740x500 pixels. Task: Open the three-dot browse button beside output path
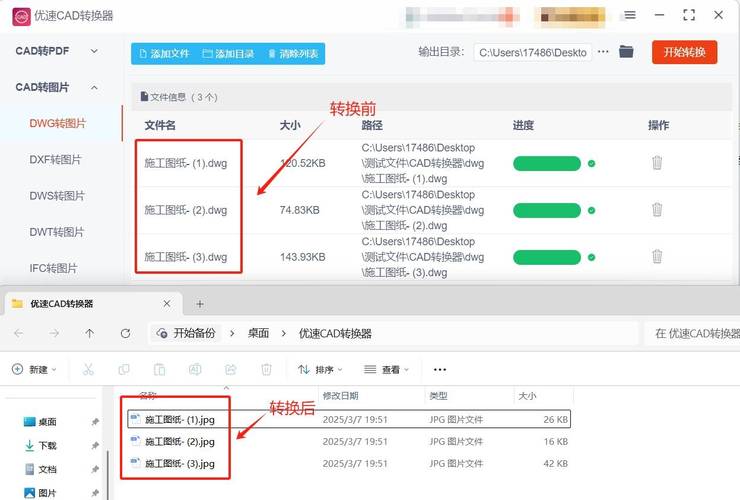[x=603, y=52]
